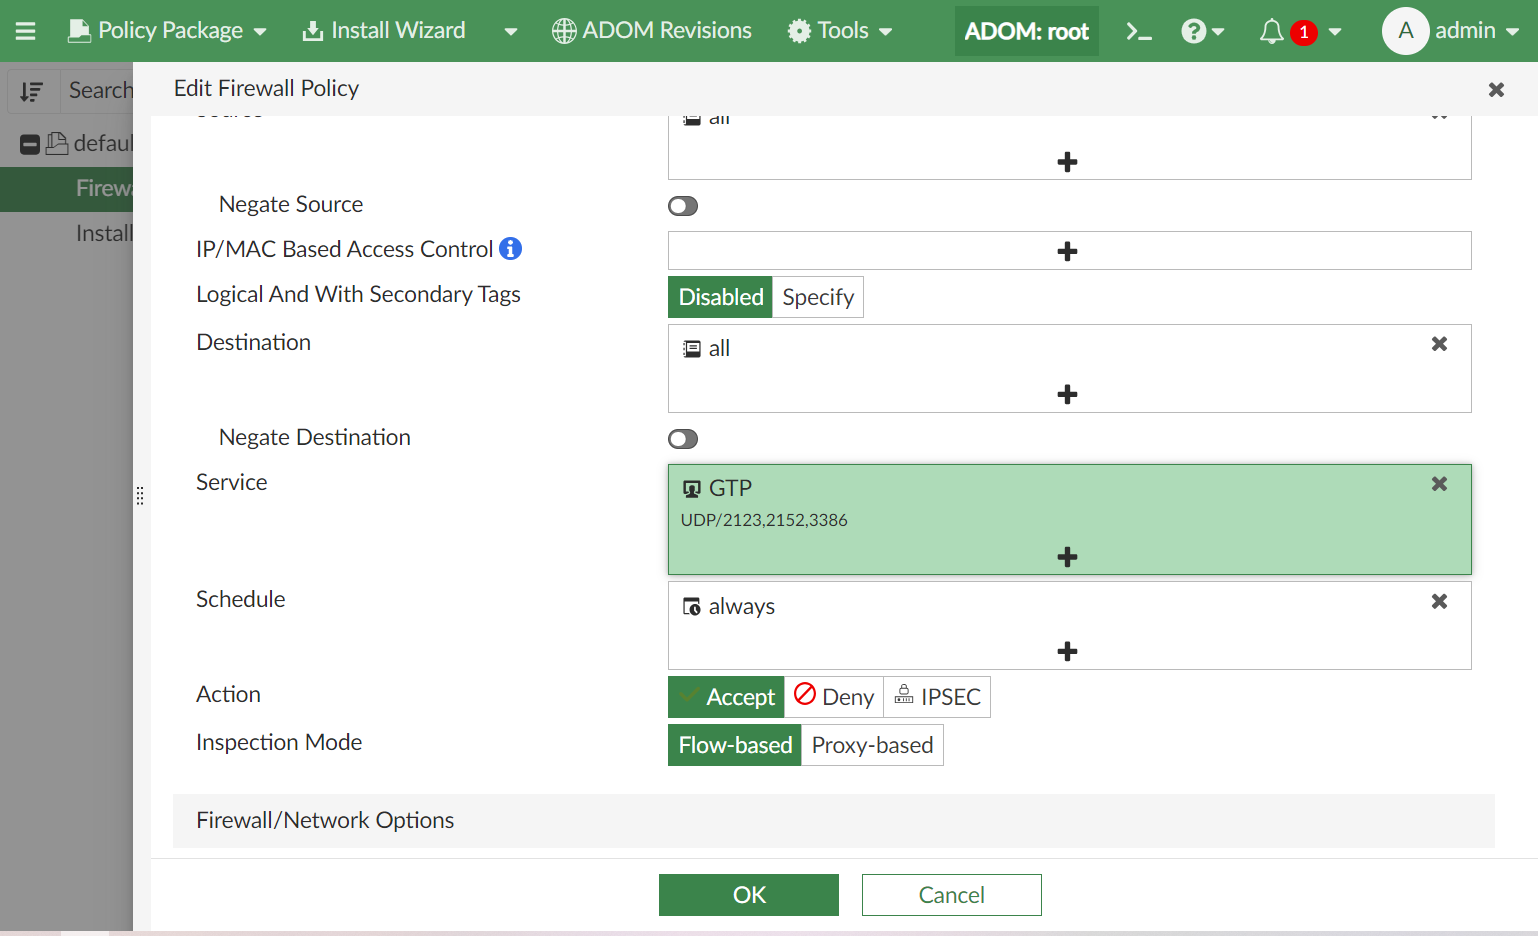Click the hamburger menu icon
Screen dimensions: 1538x937
coord(26,31)
